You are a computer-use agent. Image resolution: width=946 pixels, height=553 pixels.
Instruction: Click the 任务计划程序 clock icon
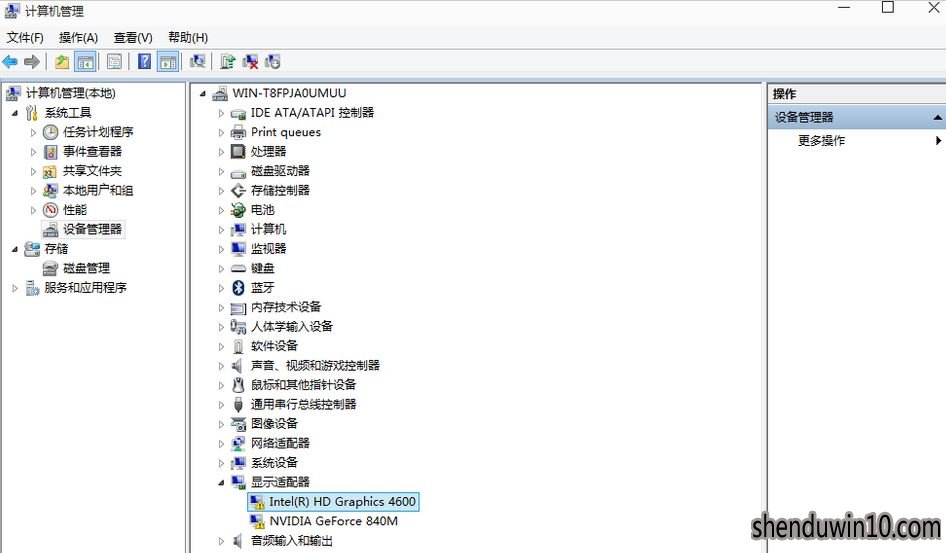[x=51, y=132]
